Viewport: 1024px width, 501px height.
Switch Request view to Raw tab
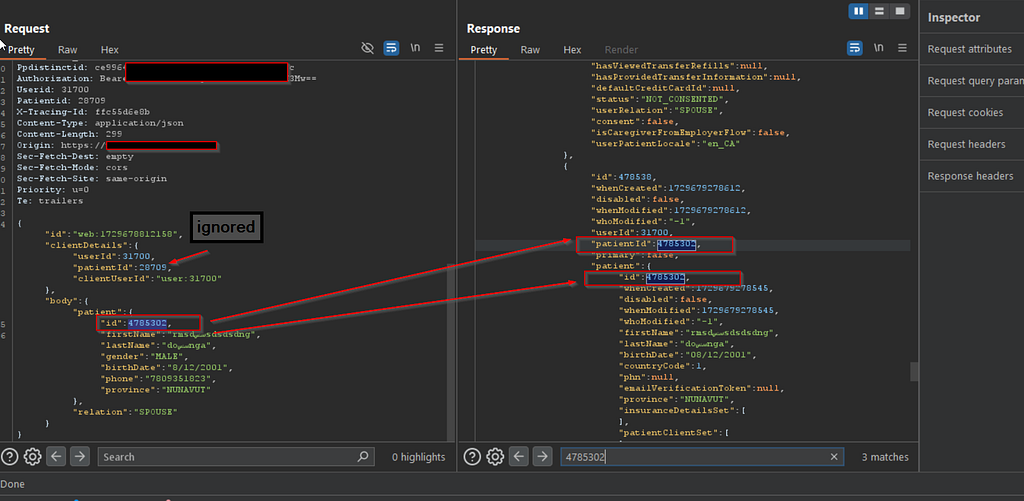pos(67,50)
